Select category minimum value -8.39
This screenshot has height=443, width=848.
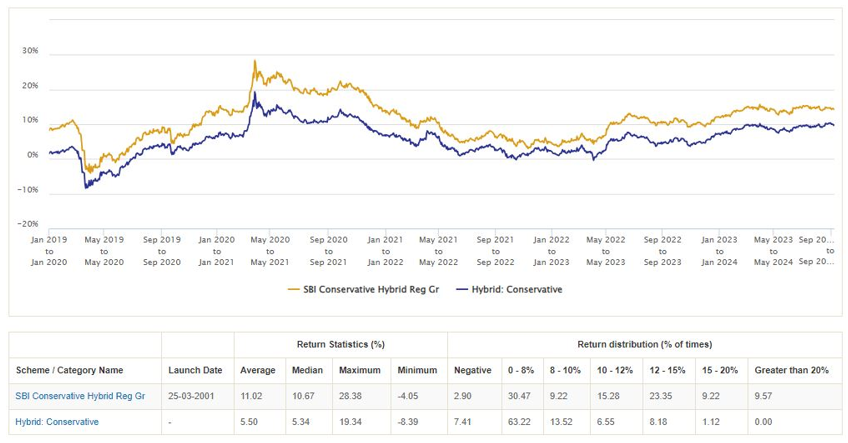click(x=408, y=422)
